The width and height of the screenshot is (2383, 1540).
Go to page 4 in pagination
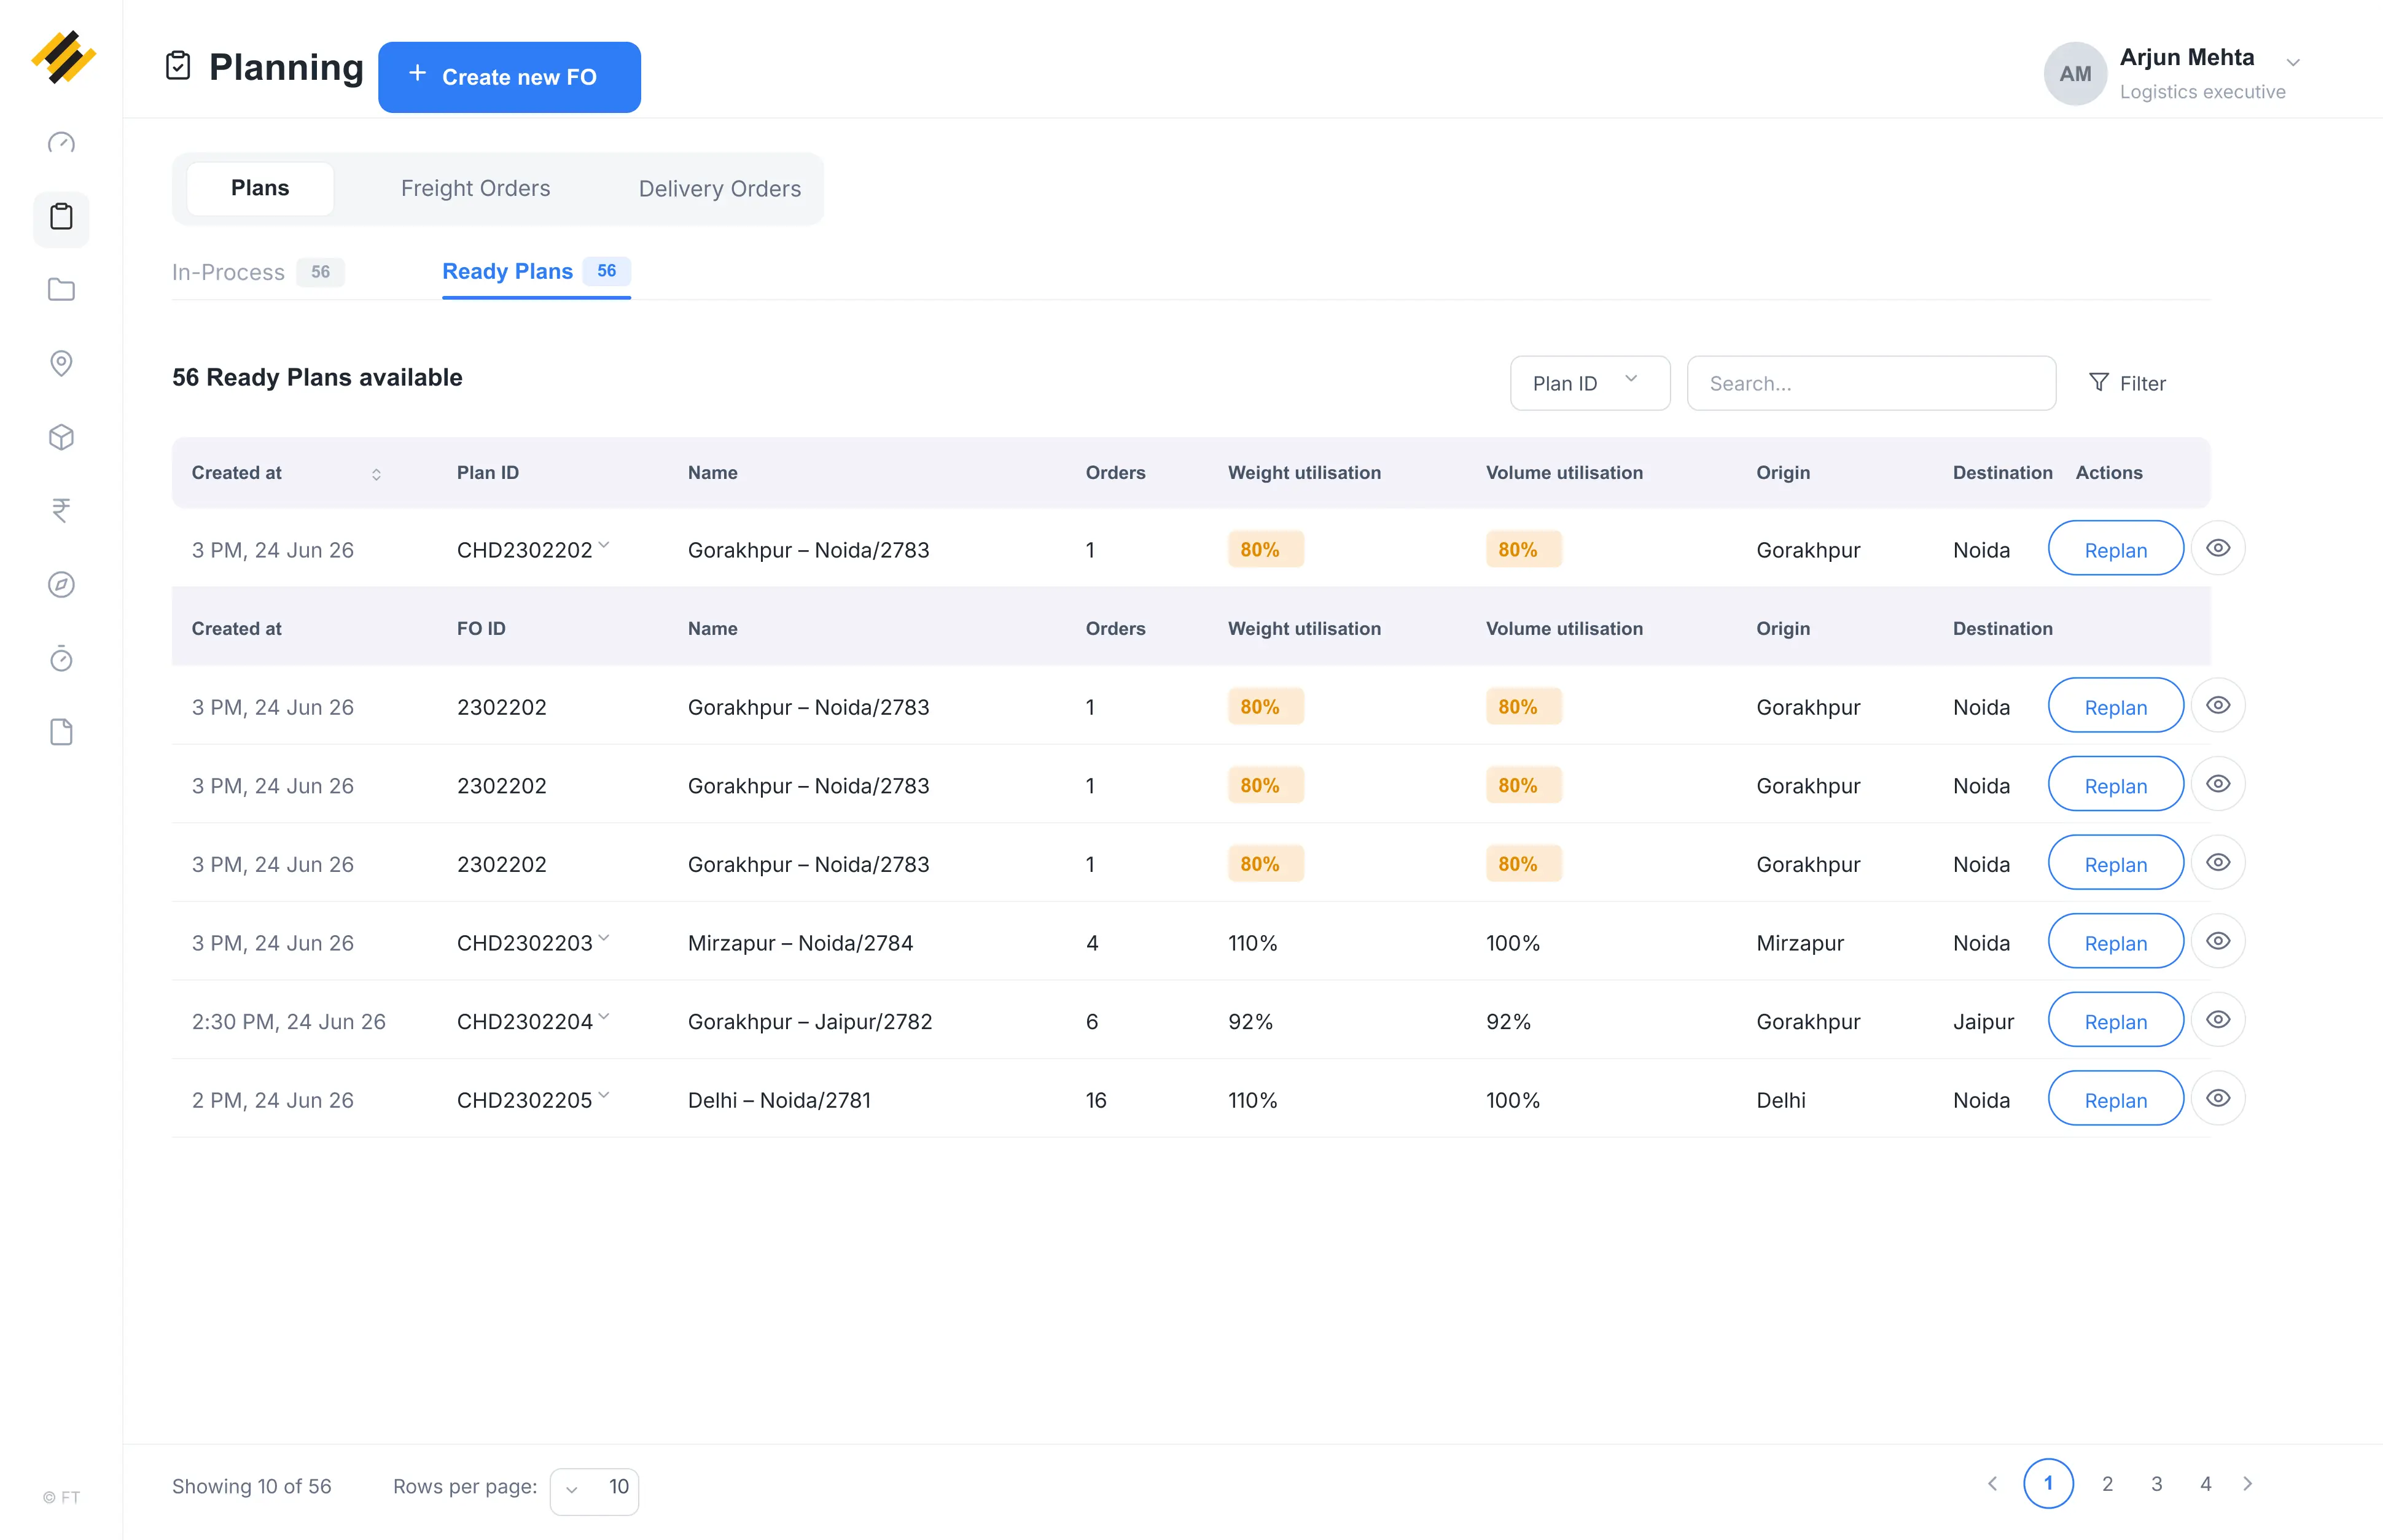coord(2205,1484)
